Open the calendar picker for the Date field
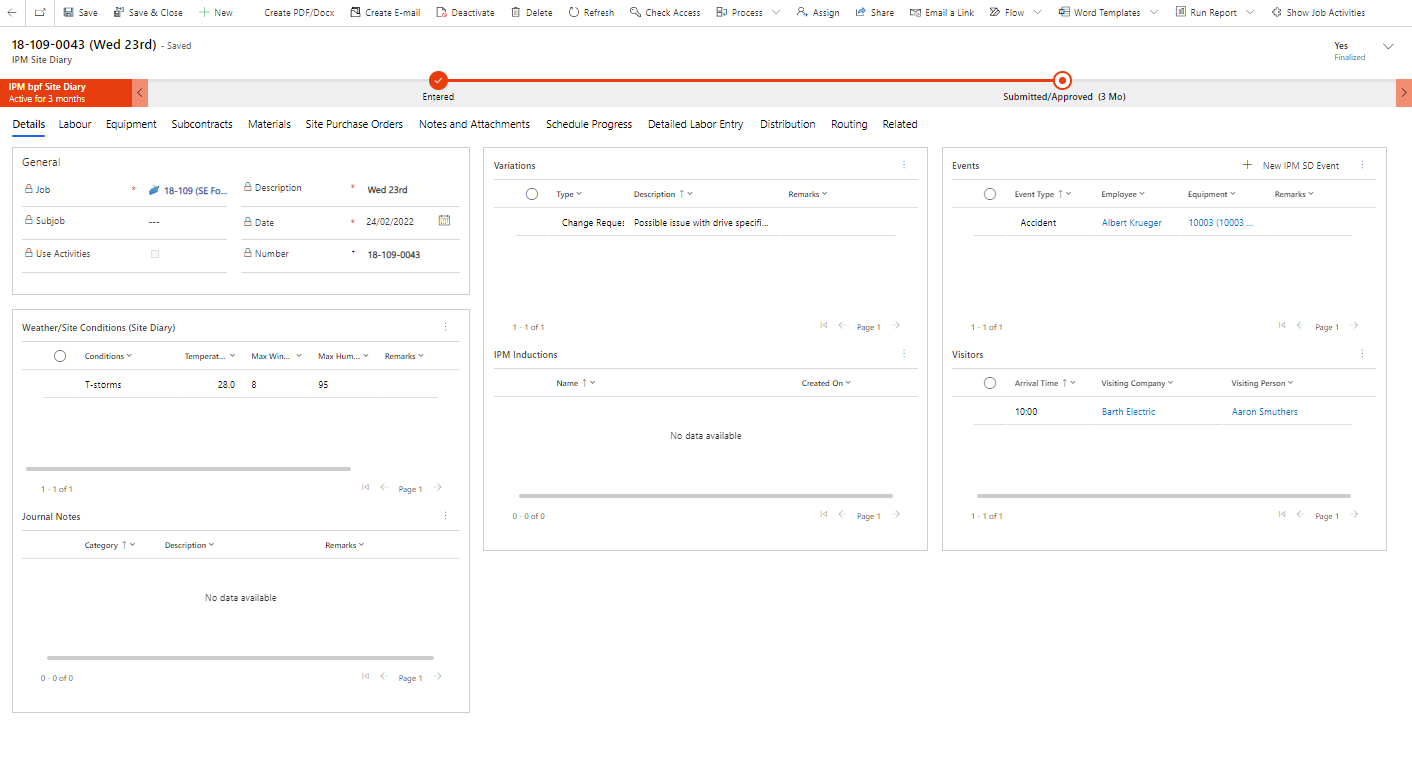The image size is (1412, 757). click(x=444, y=220)
